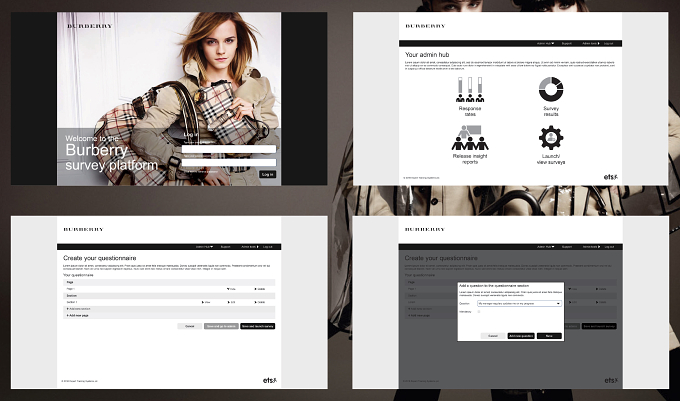680x401 pixels.
Task: Expand Admin tools in admin hub screen
Action: point(591,43)
